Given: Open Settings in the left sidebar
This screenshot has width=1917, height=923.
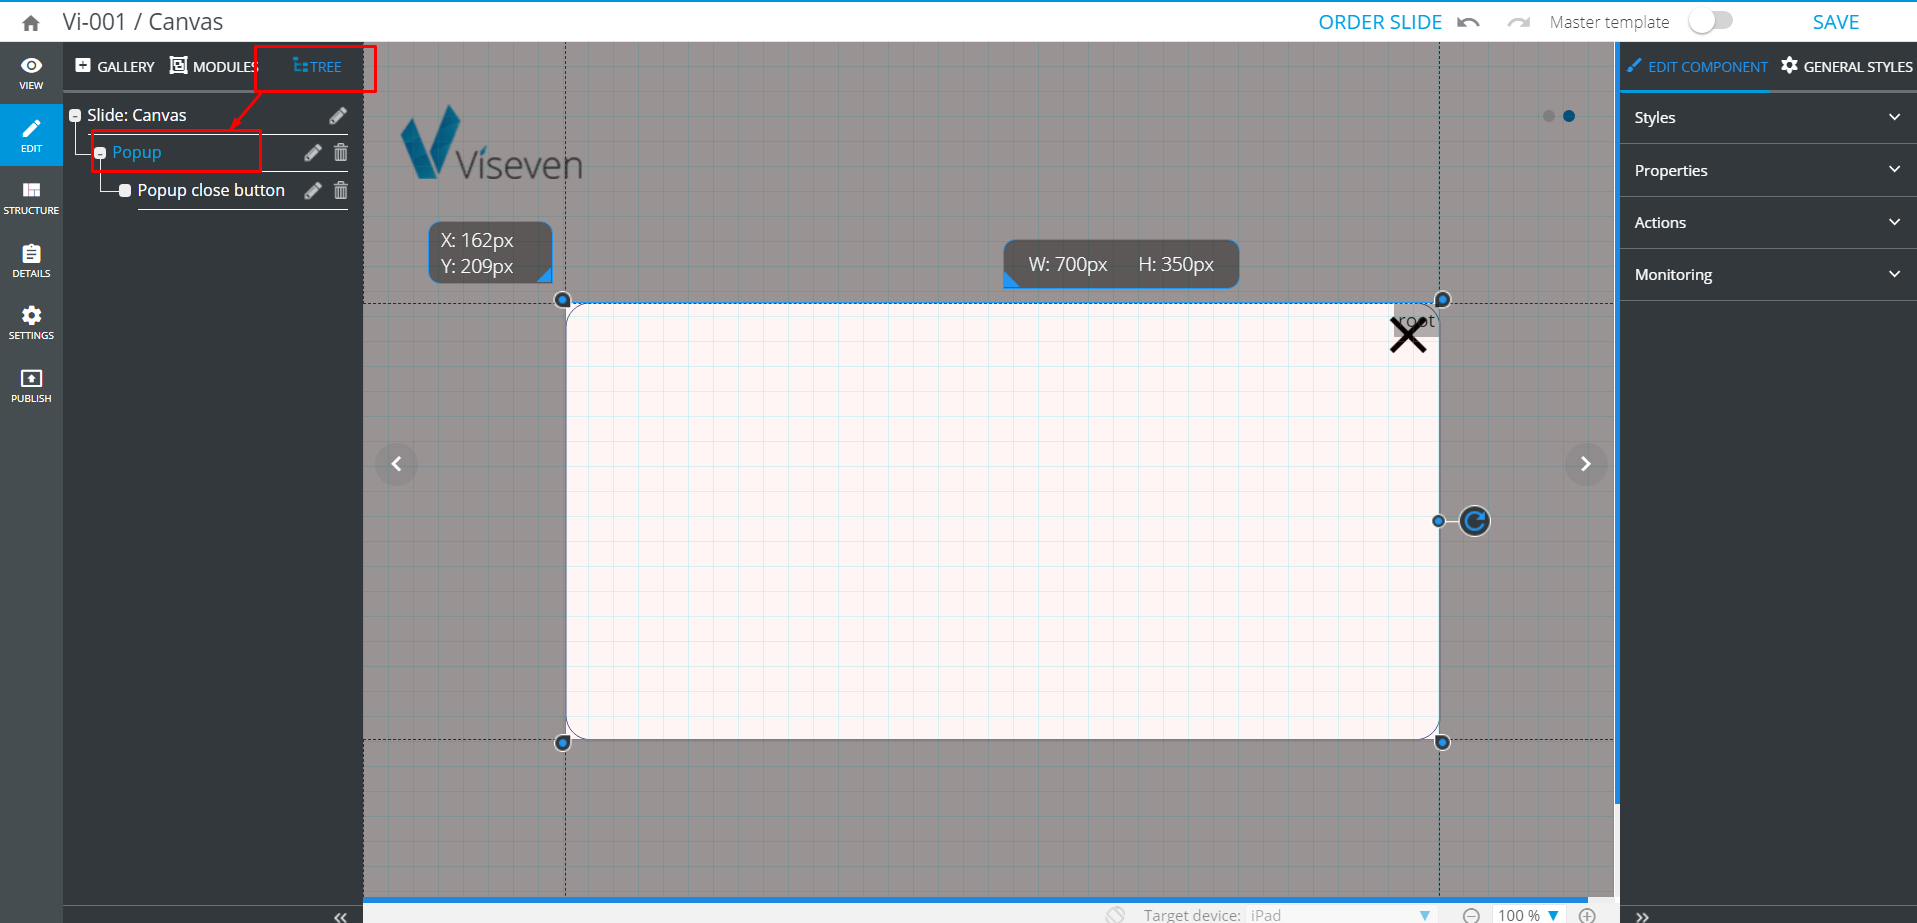Looking at the screenshot, I should pyautogui.click(x=31, y=322).
